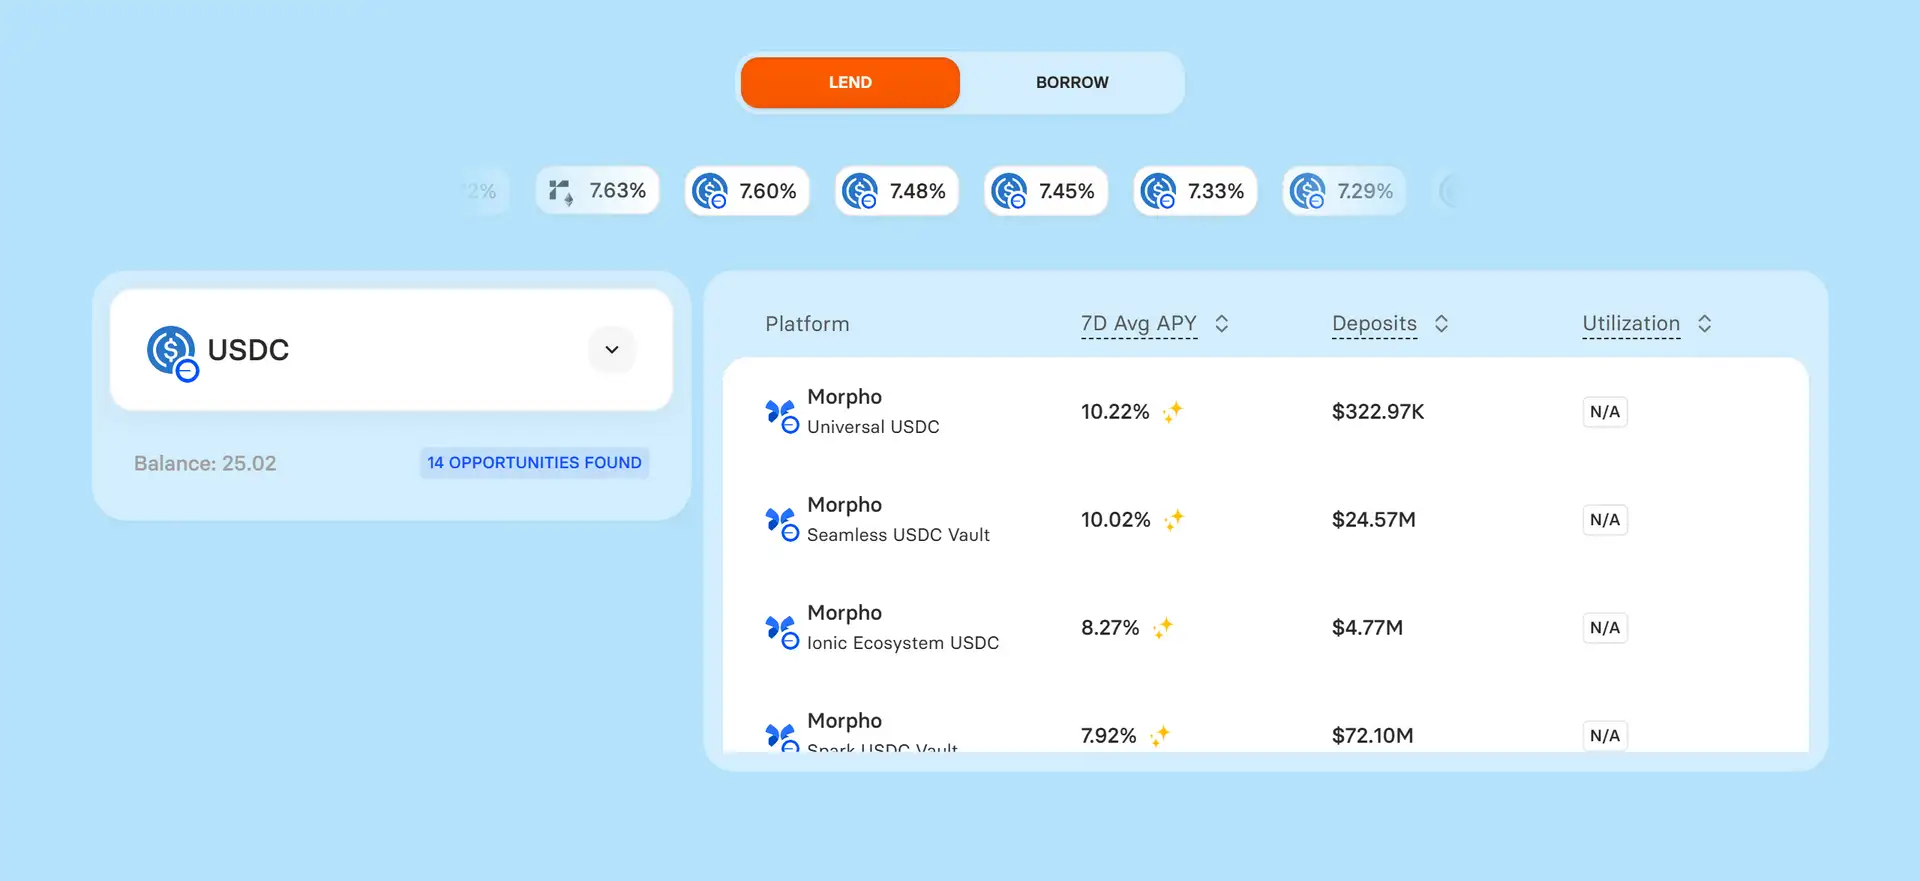Click sparkle icon next to 8.27% APY
The height and width of the screenshot is (881, 1920).
(x=1162, y=628)
